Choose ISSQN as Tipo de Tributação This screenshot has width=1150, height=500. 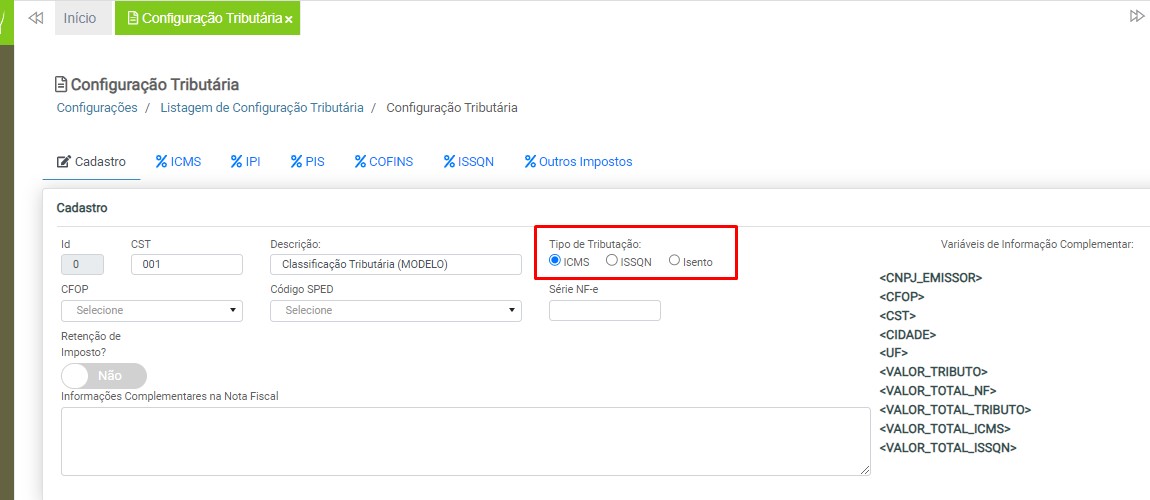612,261
